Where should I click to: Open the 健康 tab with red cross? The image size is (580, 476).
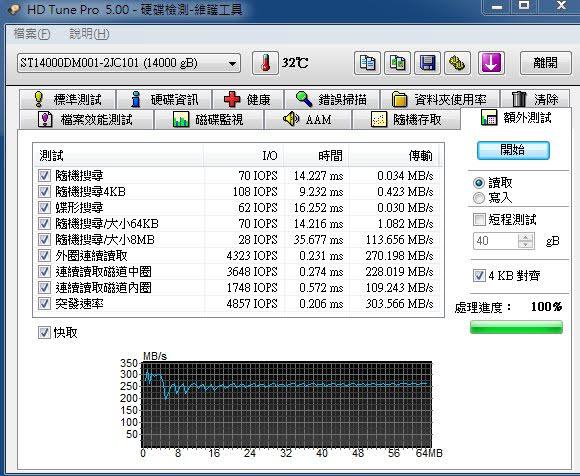(247, 99)
